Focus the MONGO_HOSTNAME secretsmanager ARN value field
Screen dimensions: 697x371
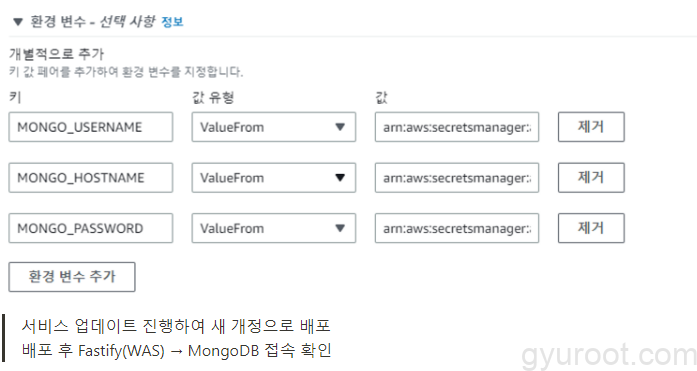pyautogui.click(x=457, y=178)
